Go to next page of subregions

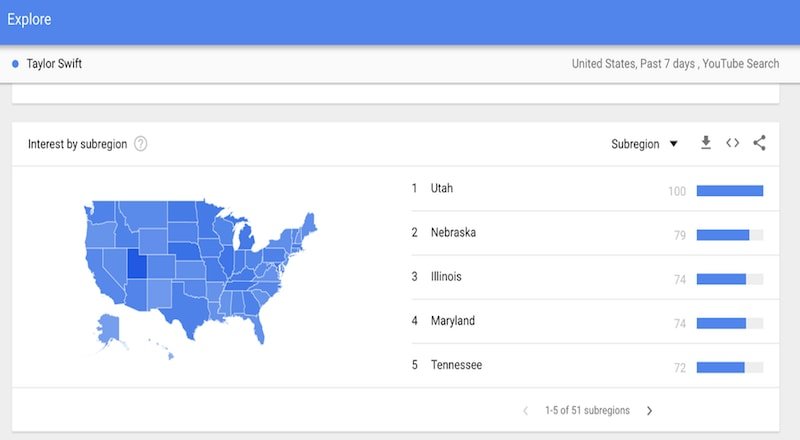coord(649,410)
